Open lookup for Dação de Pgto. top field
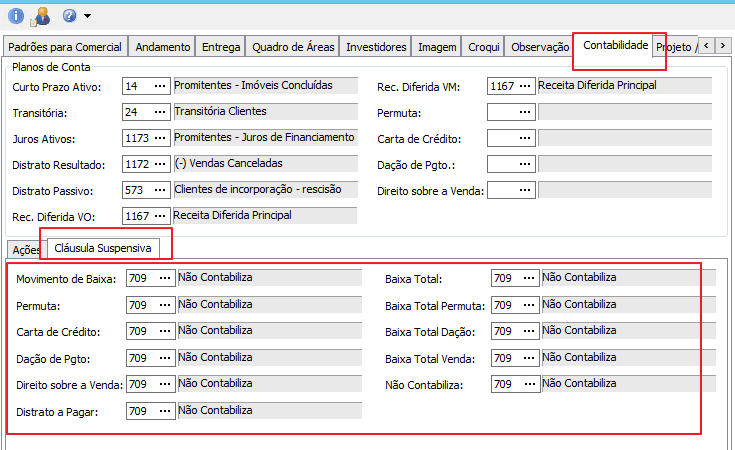735x450 pixels. (x=526, y=164)
